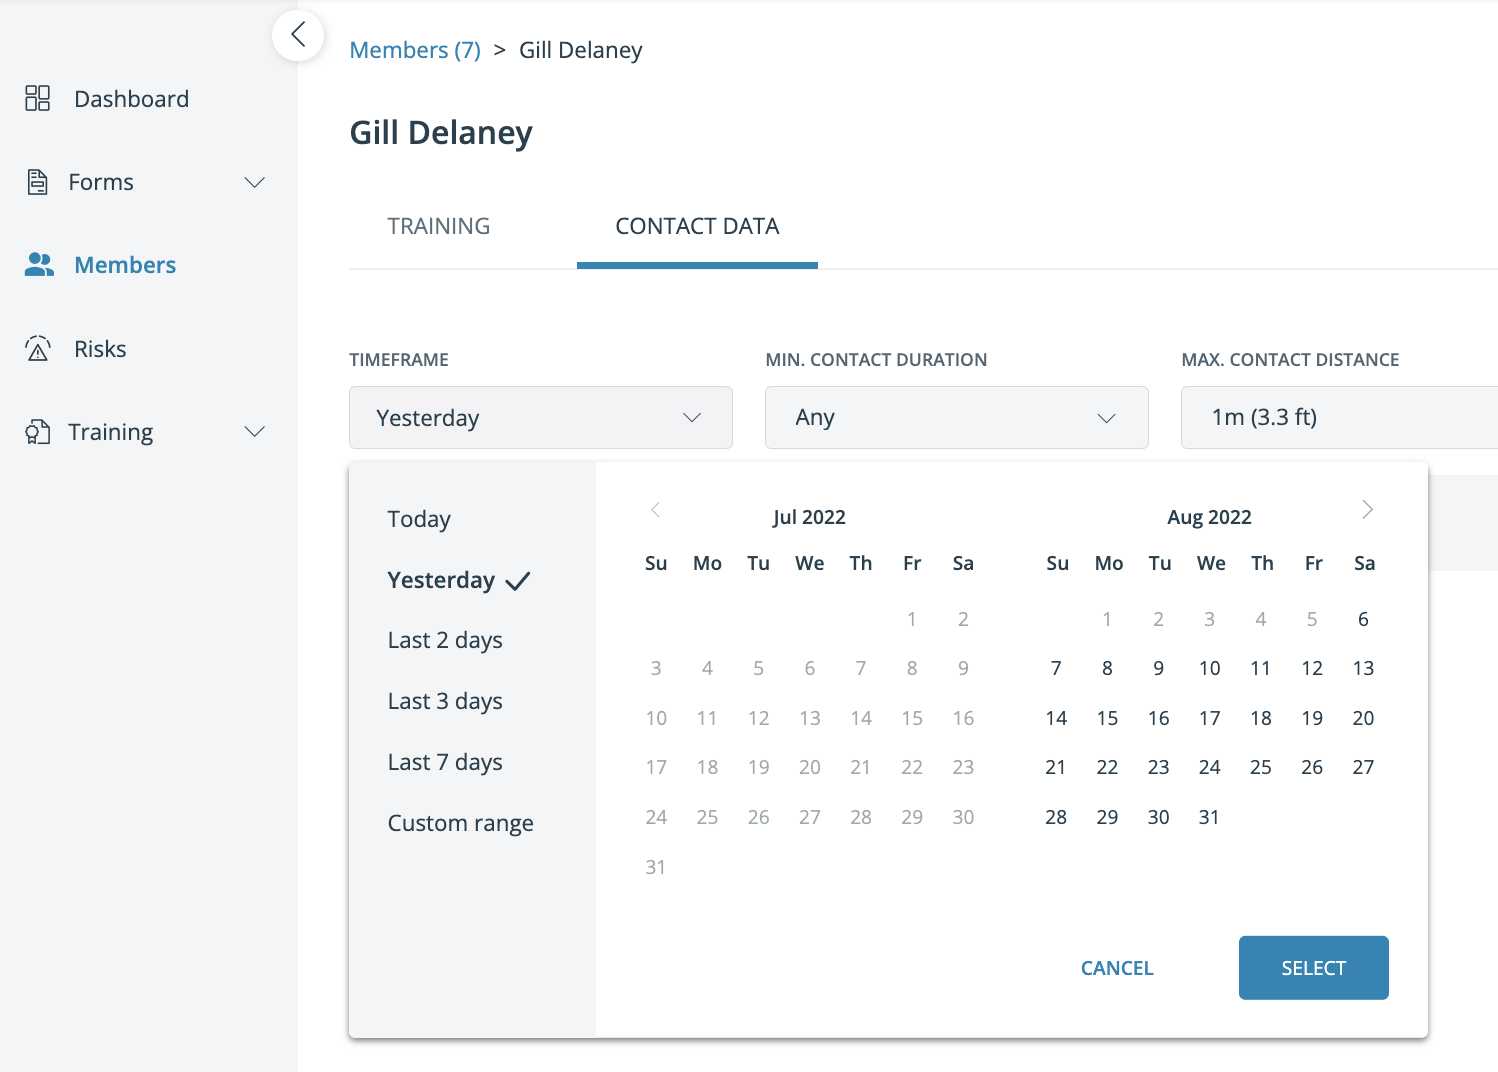Click the Jul 2022 month header
Viewport: 1498px width, 1072px height.
(x=809, y=517)
